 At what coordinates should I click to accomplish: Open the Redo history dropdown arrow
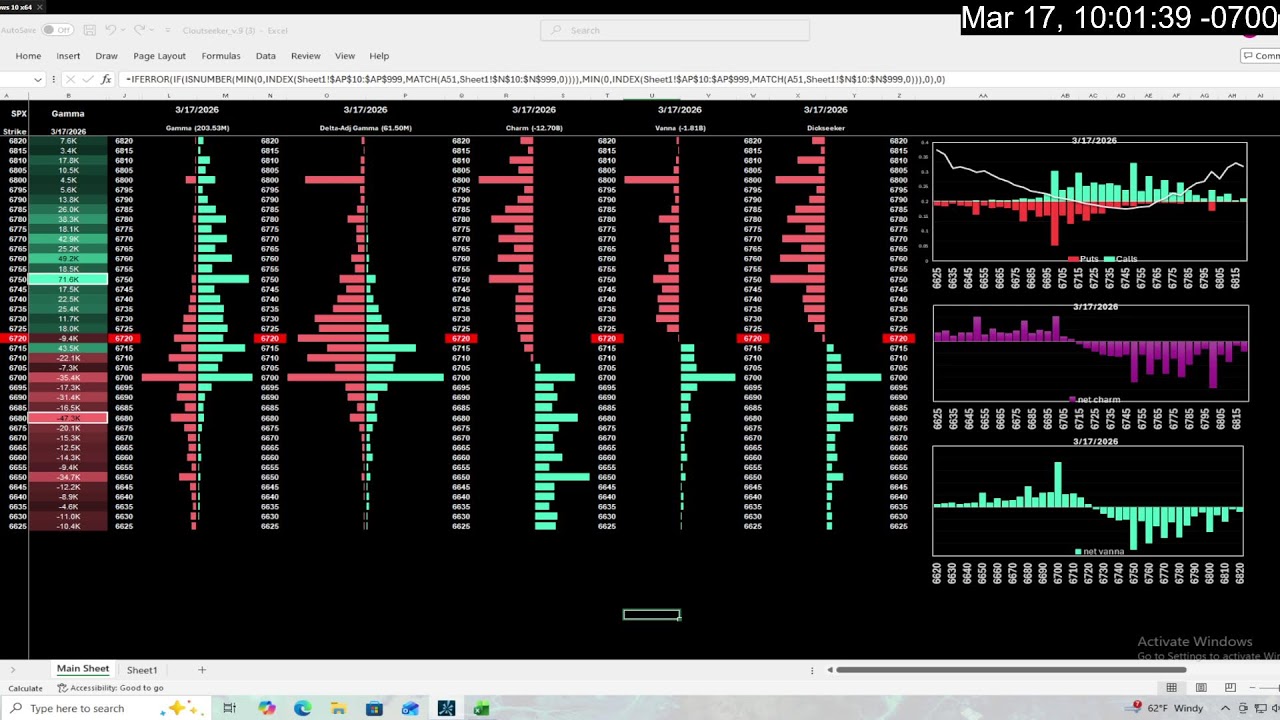pyautogui.click(x=150, y=30)
